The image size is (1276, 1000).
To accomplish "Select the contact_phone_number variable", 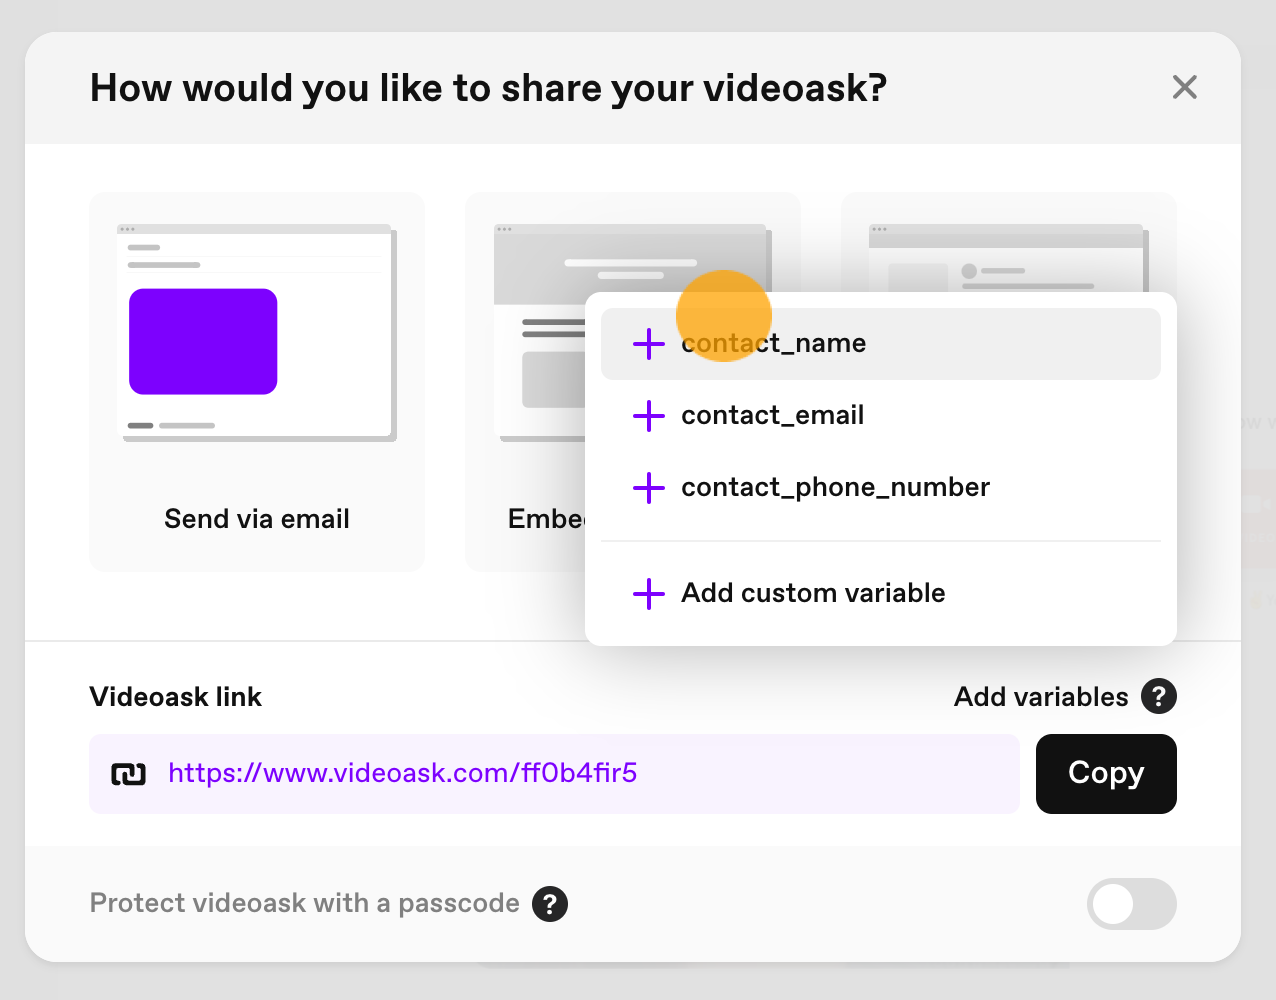I will tap(880, 487).
